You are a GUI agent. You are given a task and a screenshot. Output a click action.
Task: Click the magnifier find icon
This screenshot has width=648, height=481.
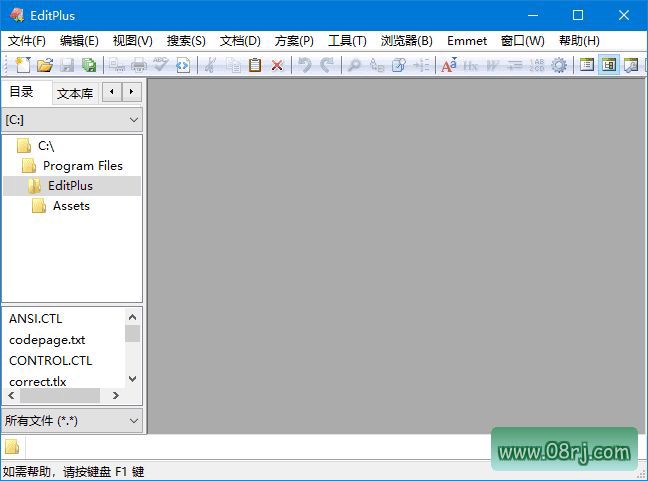coord(354,65)
